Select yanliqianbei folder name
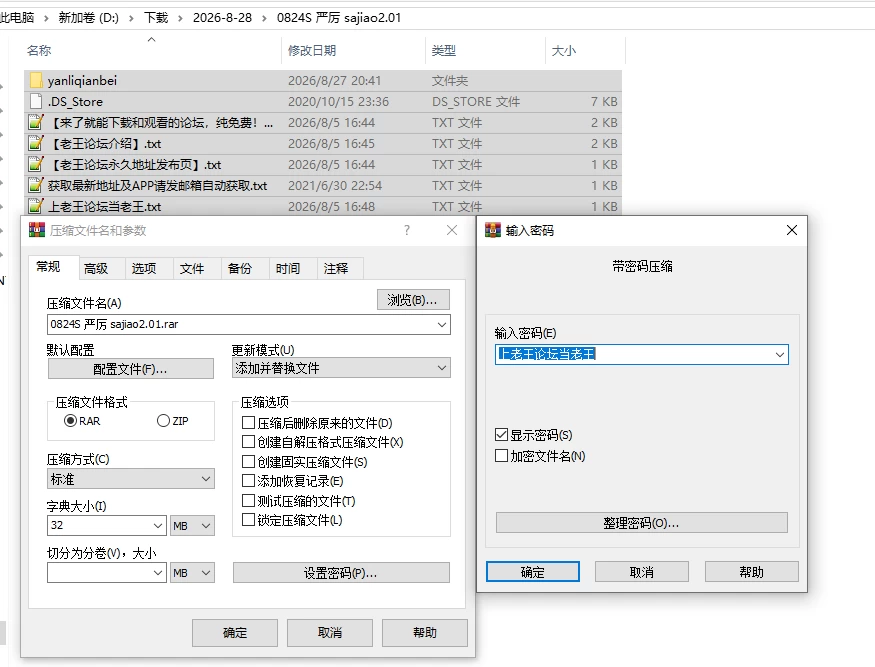 coord(83,80)
